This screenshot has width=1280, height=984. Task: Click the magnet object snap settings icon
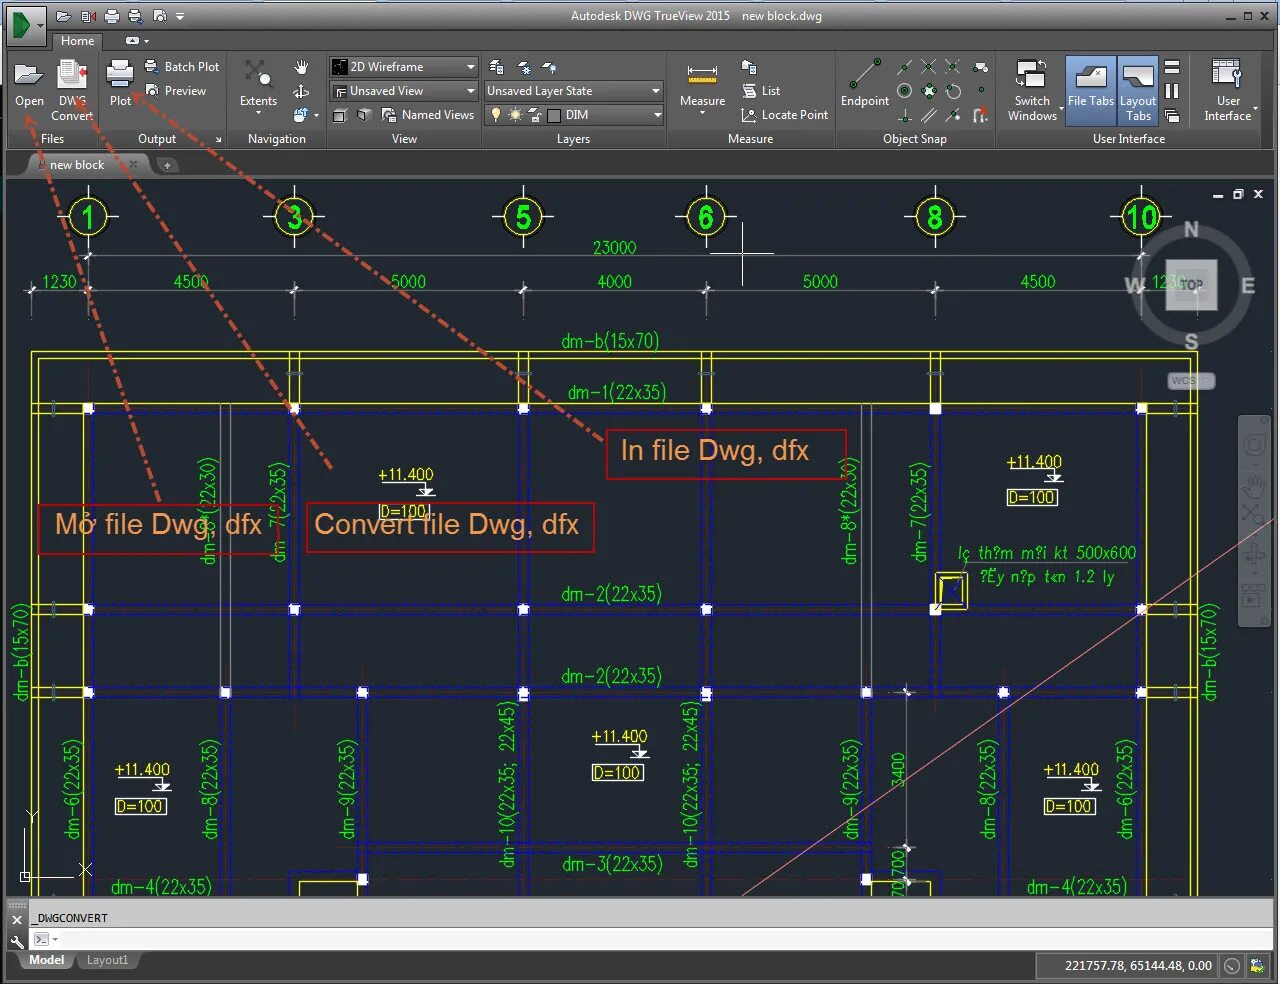coord(980,115)
